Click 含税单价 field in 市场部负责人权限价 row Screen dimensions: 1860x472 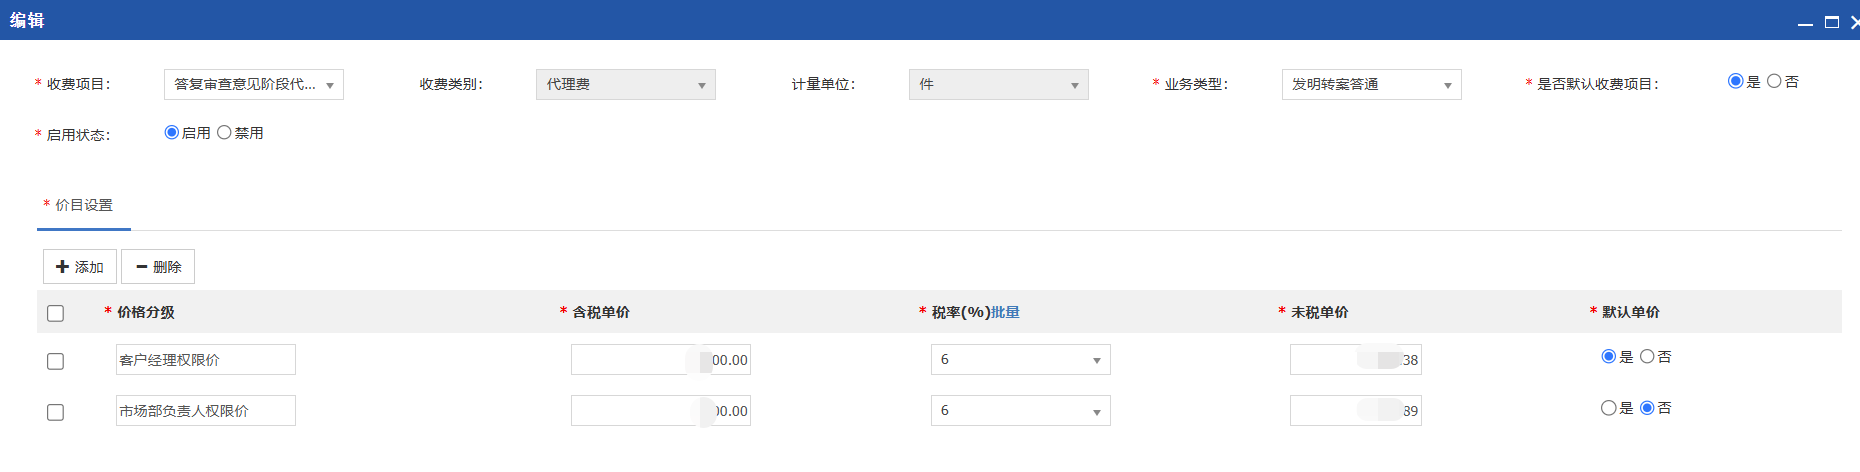click(661, 411)
